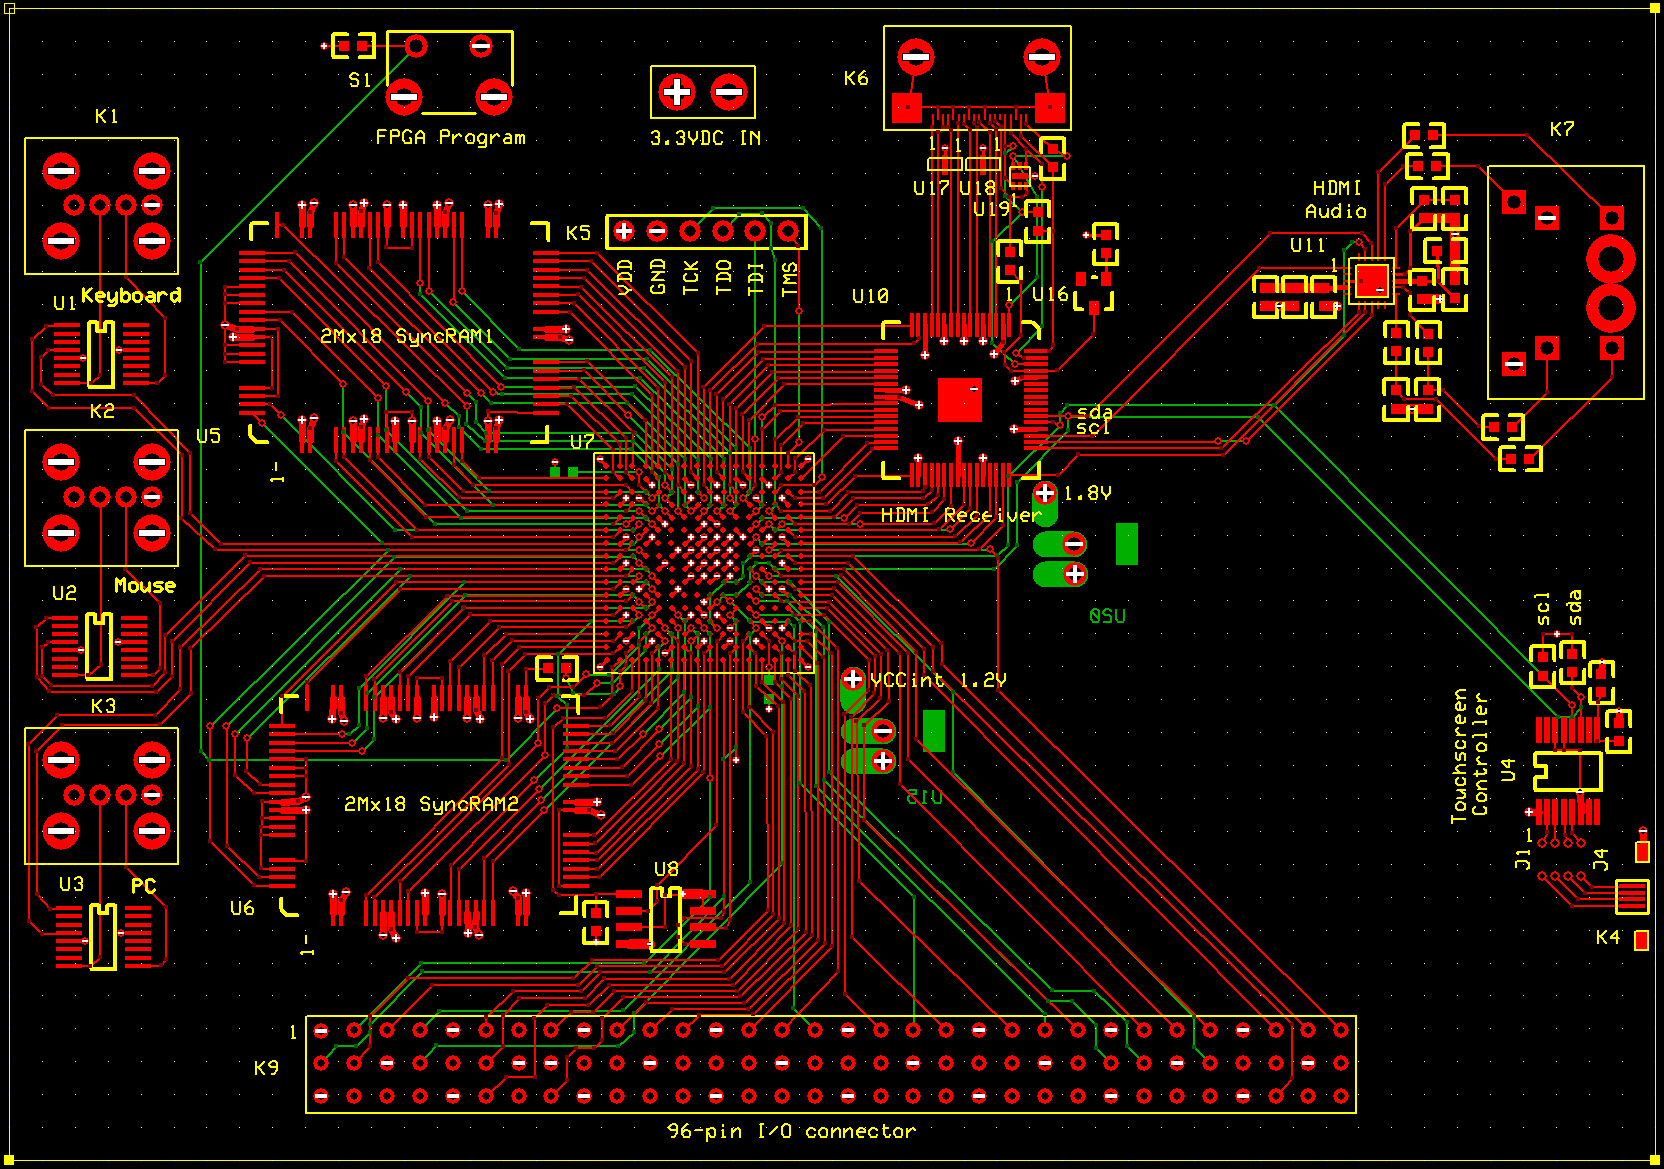
Task: Select the bottom-left square pad of K6
Action: (x=906, y=108)
